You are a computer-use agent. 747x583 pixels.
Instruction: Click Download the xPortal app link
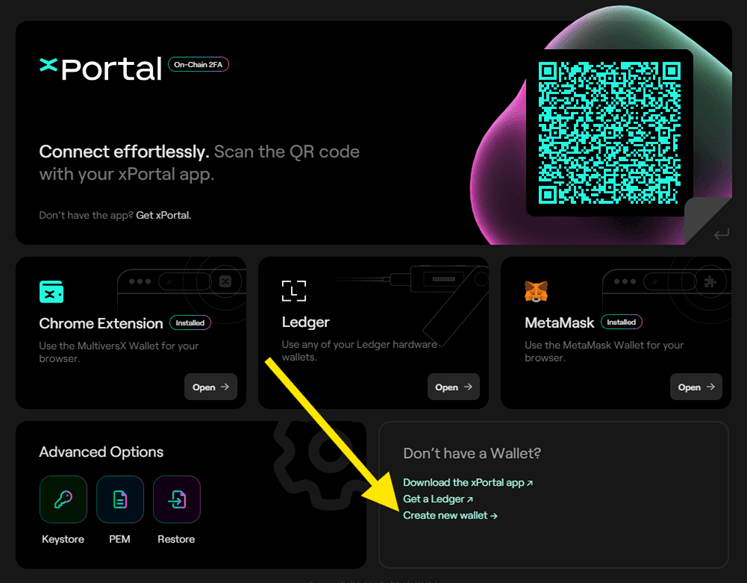(x=468, y=482)
